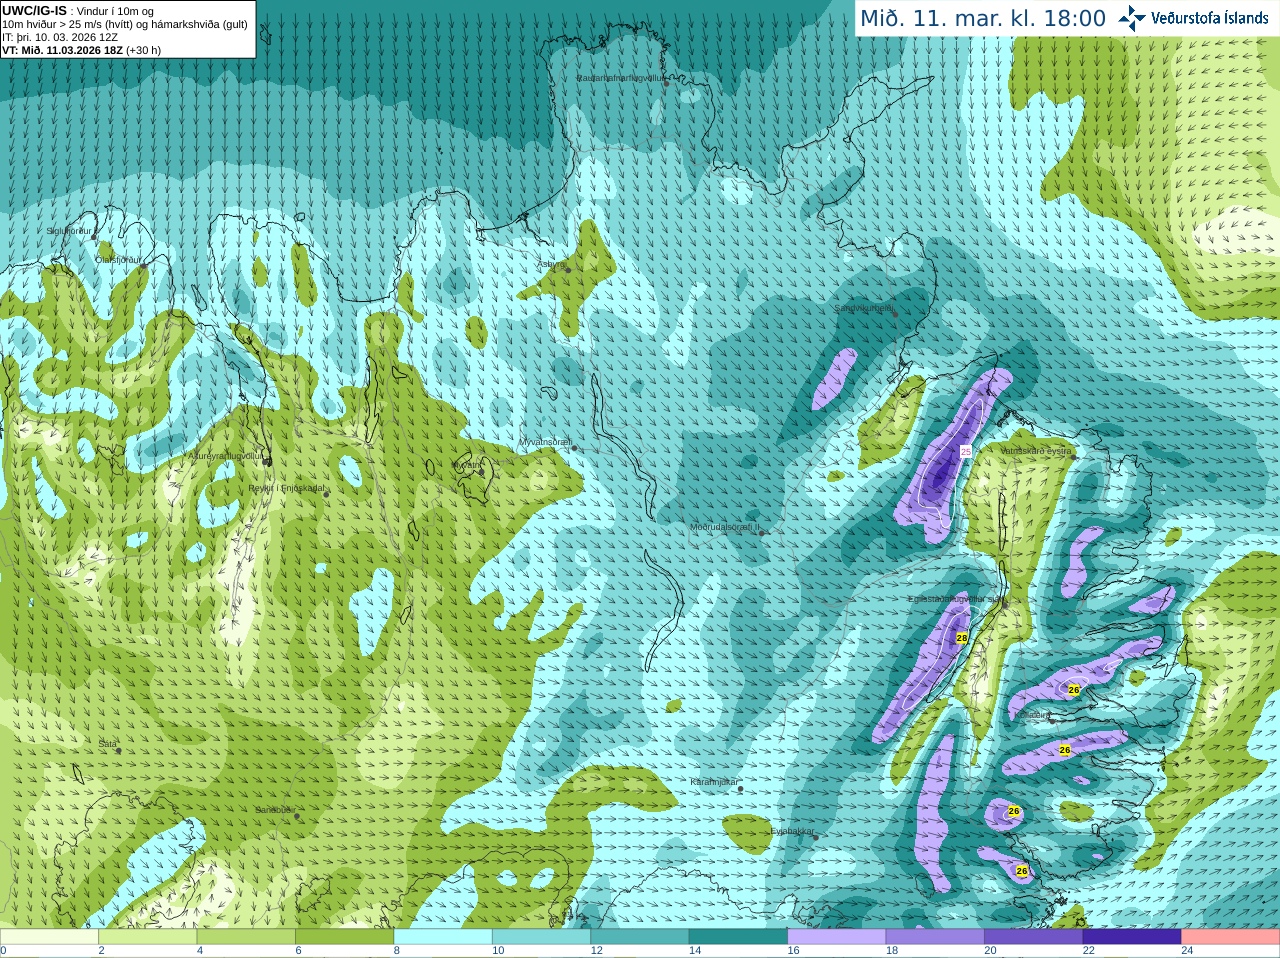Pick the 20–22 m/s legend swatch
The height and width of the screenshot is (958, 1280).
(x=1034, y=937)
